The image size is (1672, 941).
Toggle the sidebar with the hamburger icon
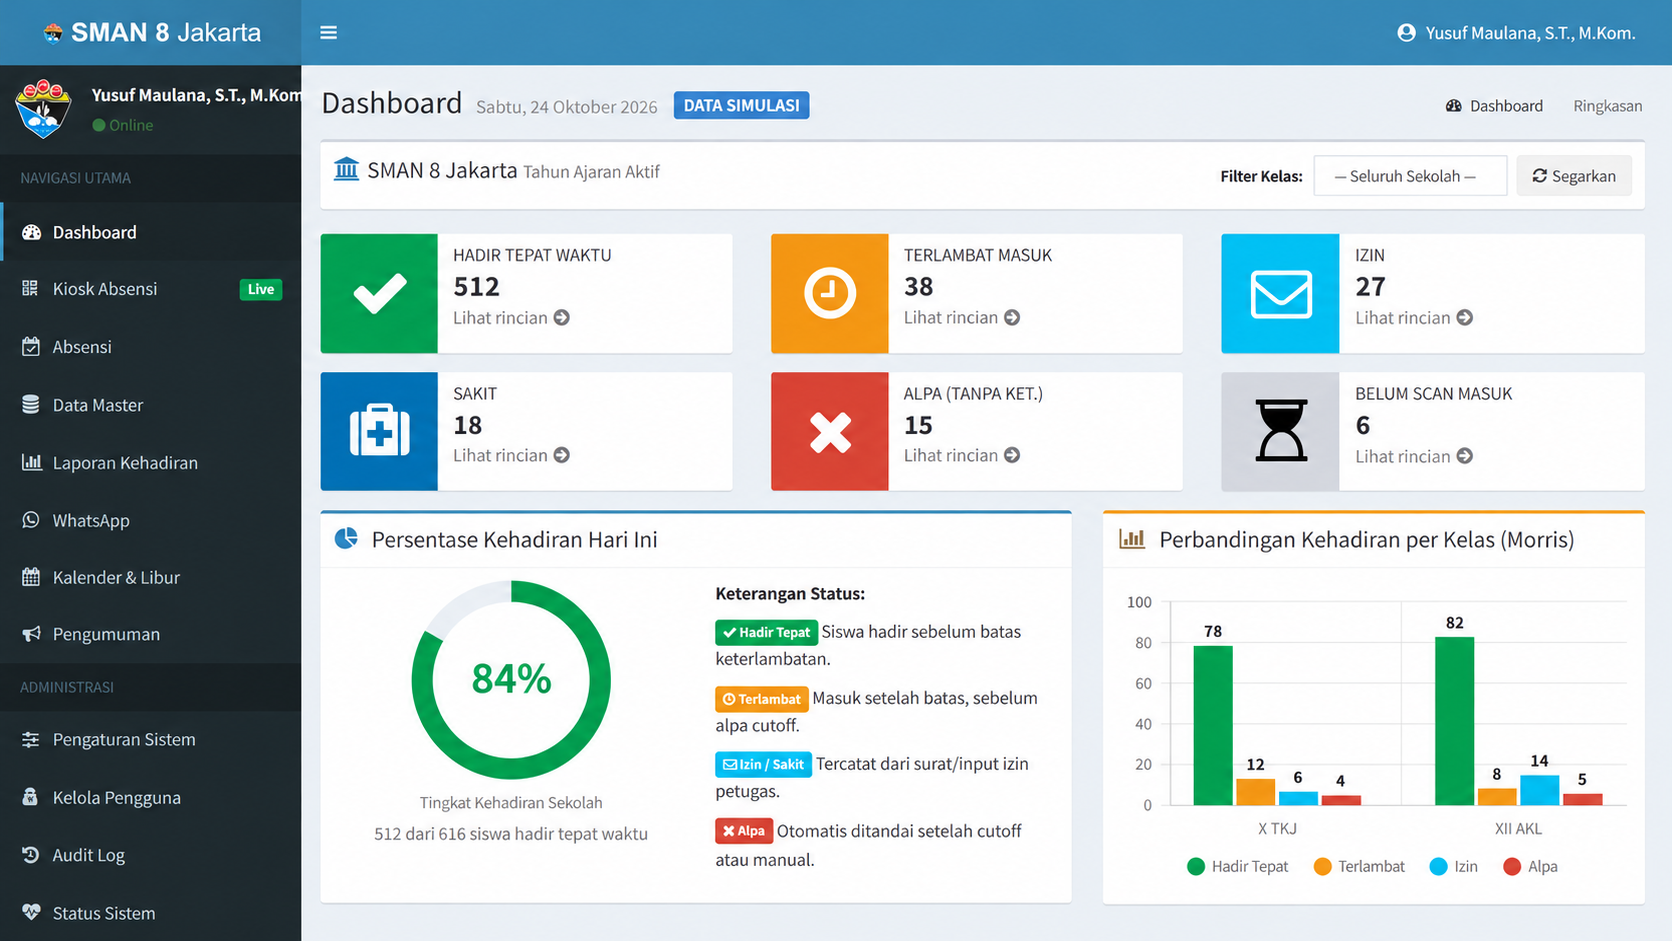[x=328, y=33]
